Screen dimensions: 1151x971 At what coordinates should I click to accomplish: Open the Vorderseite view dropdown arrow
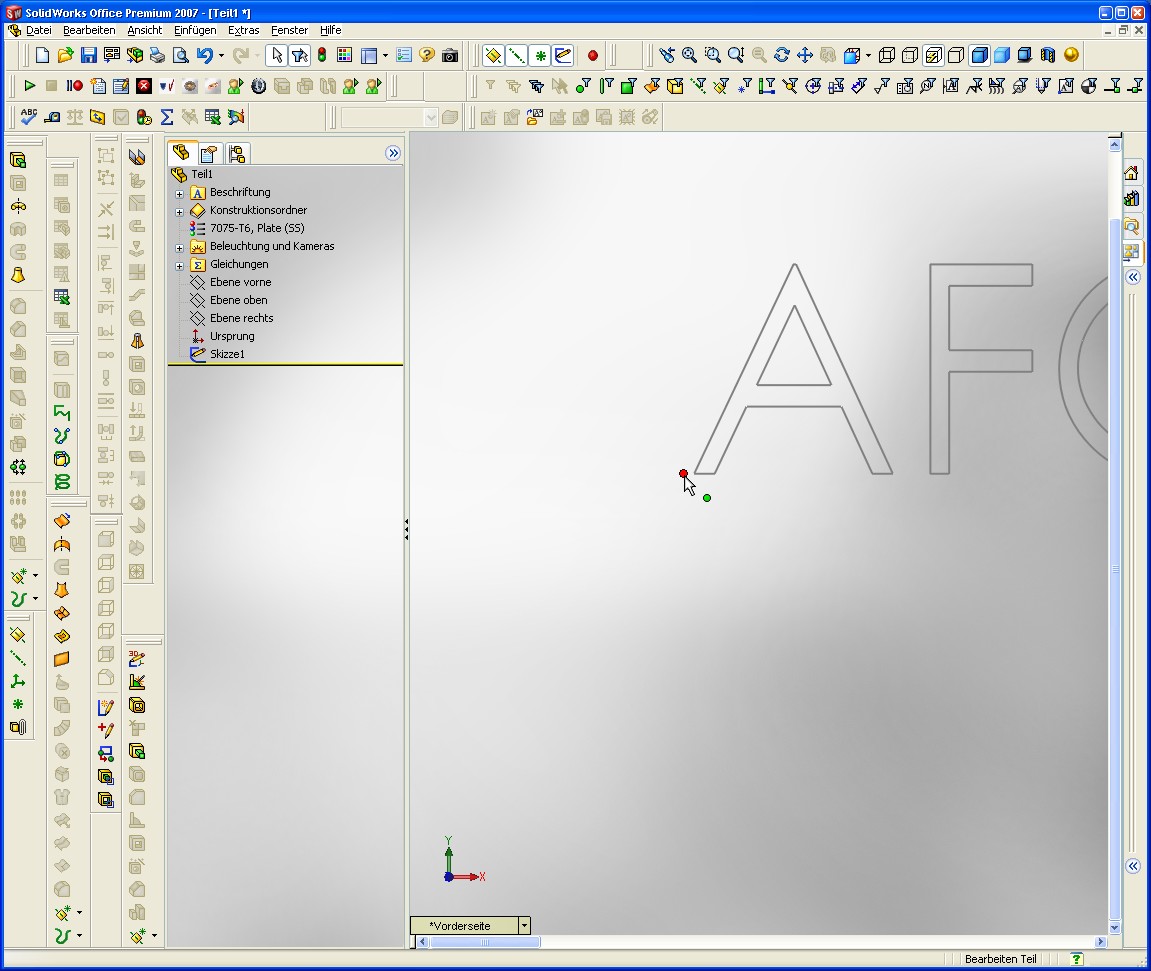(524, 926)
